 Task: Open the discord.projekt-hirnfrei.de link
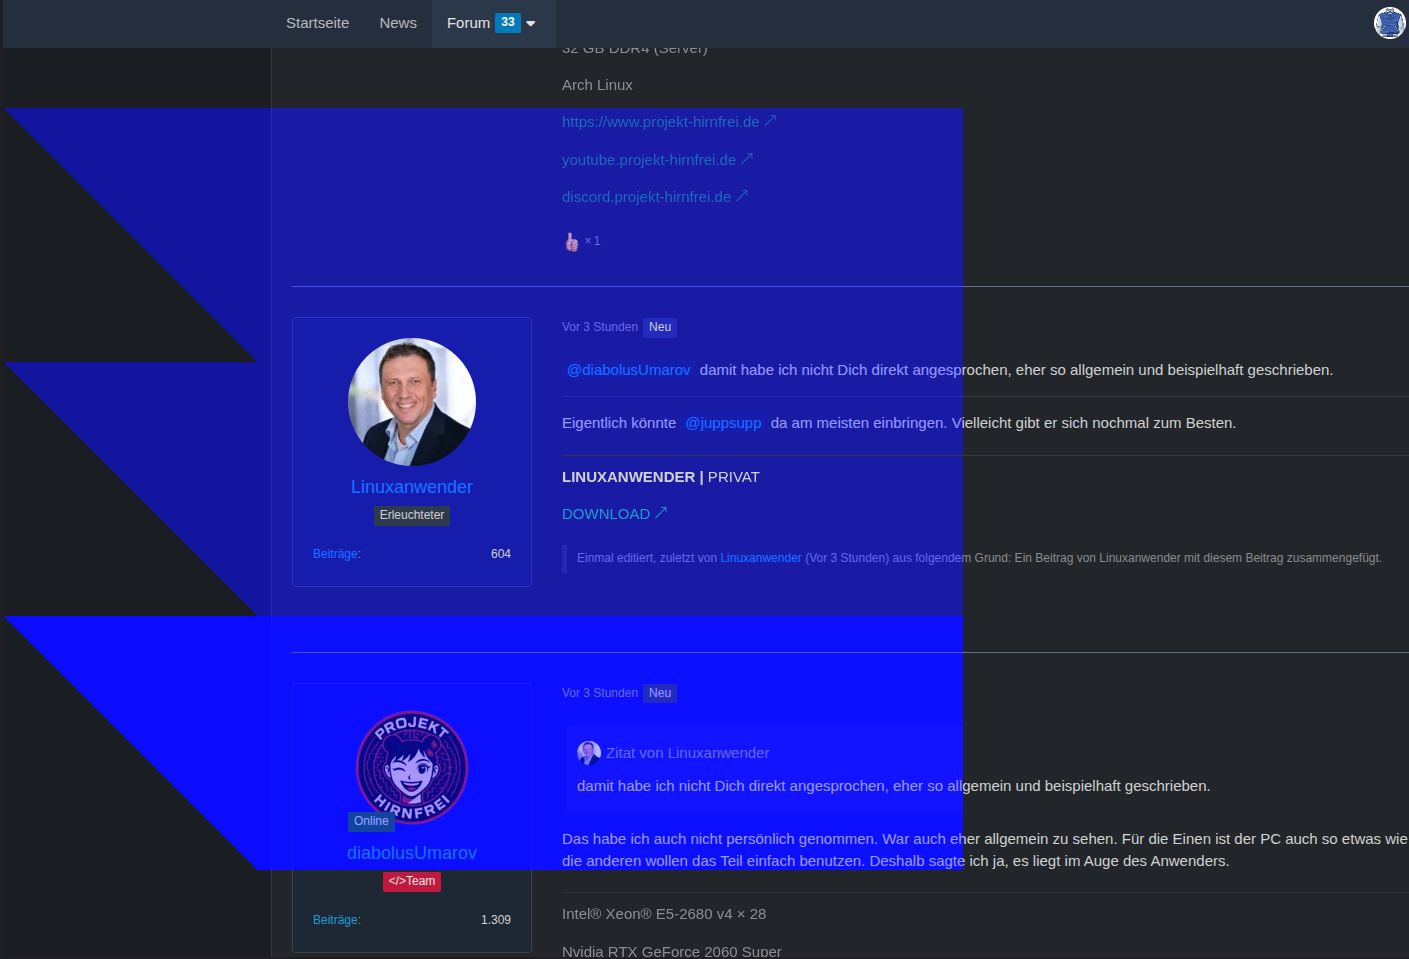pyautogui.click(x=647, y=197)
